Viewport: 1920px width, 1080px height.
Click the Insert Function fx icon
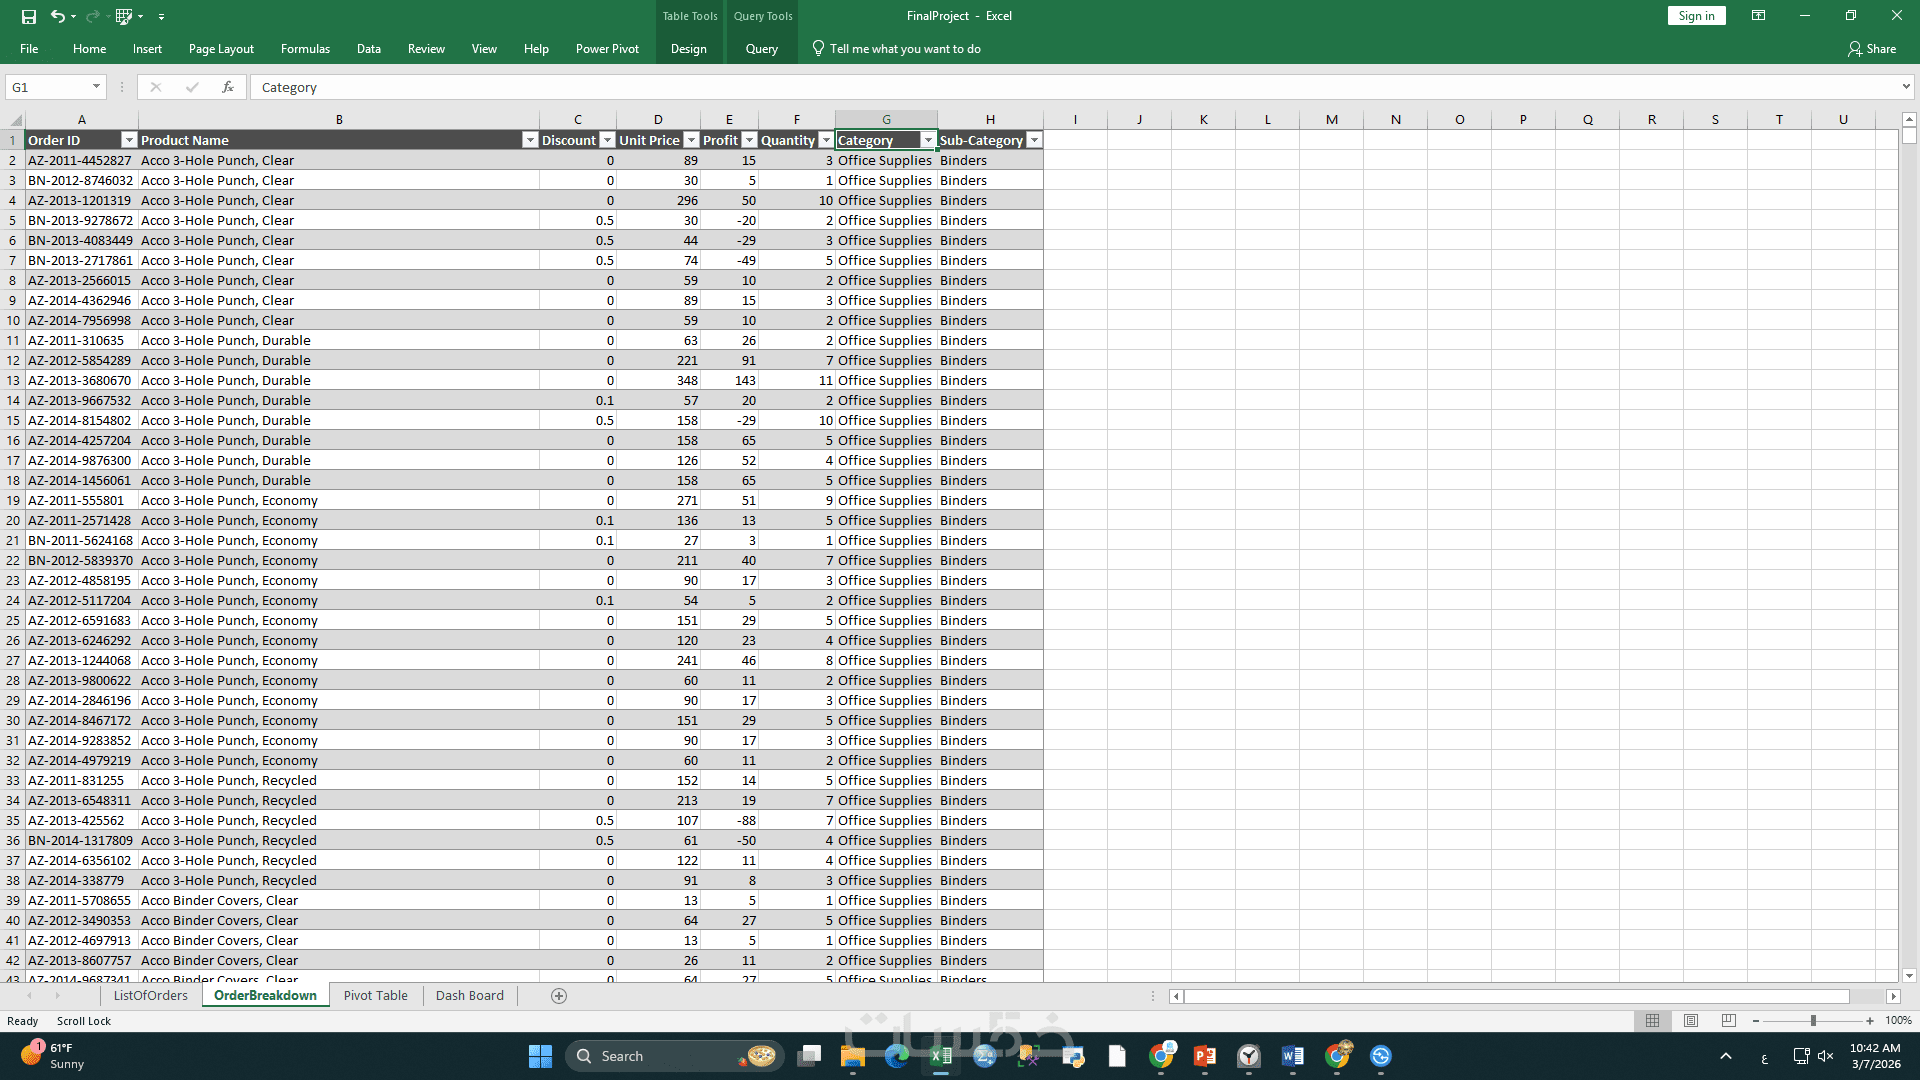point(228,87)
